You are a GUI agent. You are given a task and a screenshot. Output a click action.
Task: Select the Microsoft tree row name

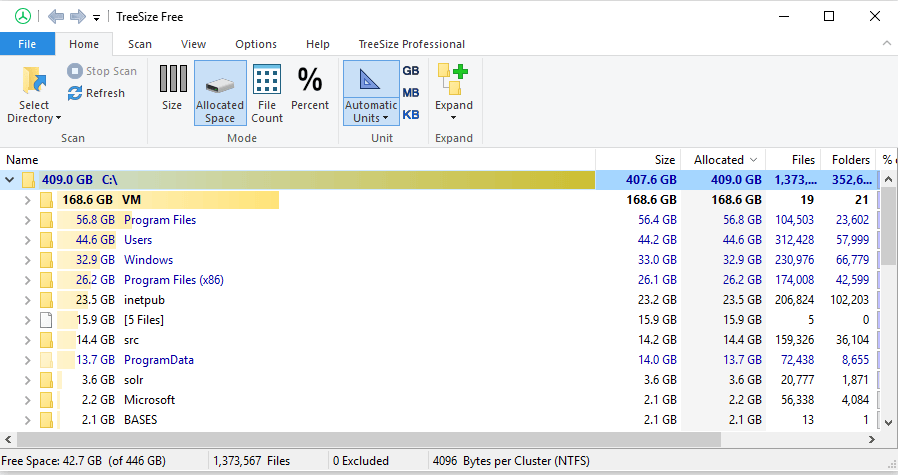click(x=149, y=400)
